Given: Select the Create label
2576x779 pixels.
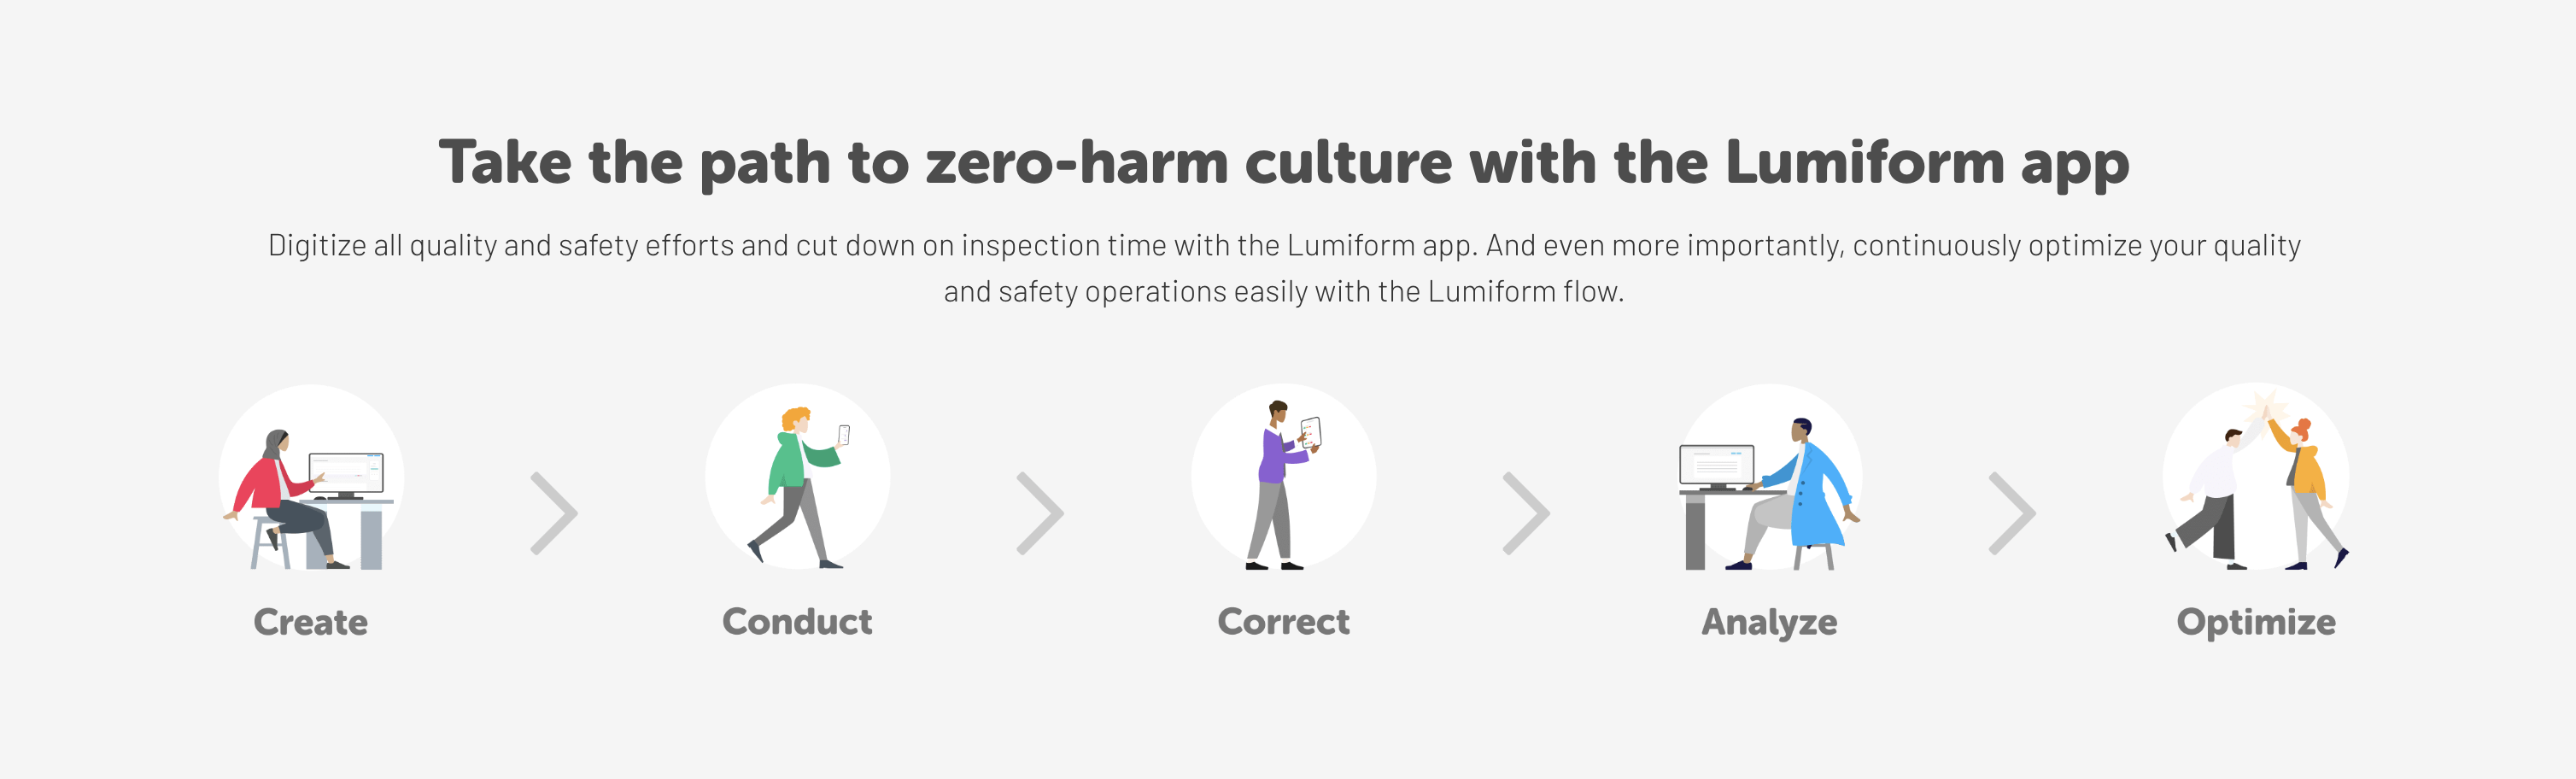Looking at the screenshot, I should [311, 622].
